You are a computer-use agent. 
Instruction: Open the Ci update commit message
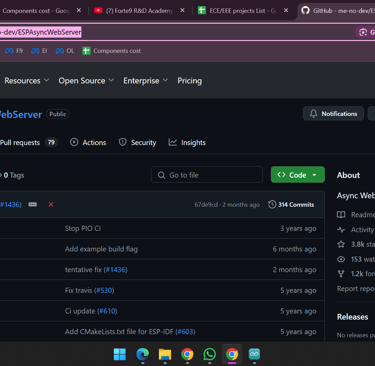tap(80, 311)
